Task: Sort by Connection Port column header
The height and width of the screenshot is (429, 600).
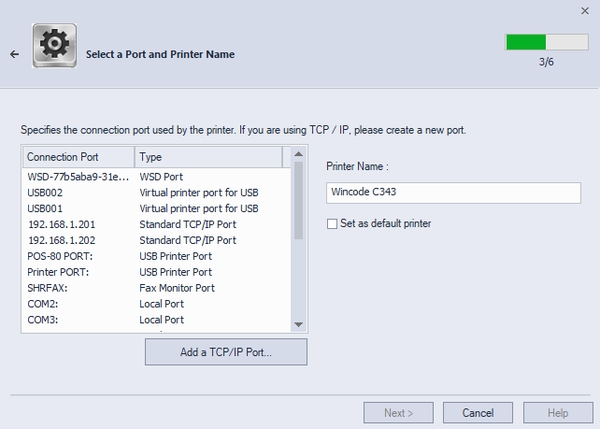Action: pyautogui.click(x=78, y=157)
